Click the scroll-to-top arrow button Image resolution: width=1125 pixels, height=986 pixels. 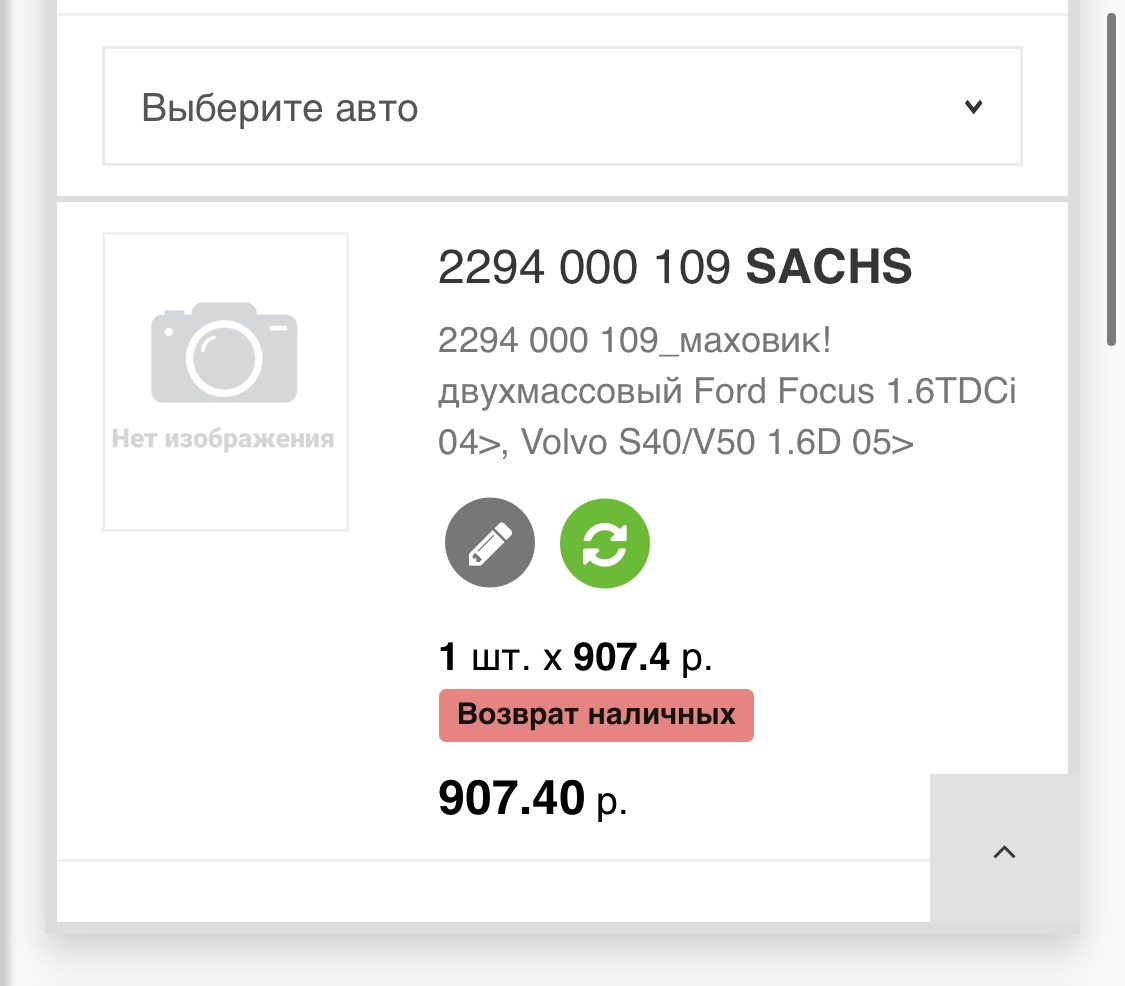click(1004, 851)
